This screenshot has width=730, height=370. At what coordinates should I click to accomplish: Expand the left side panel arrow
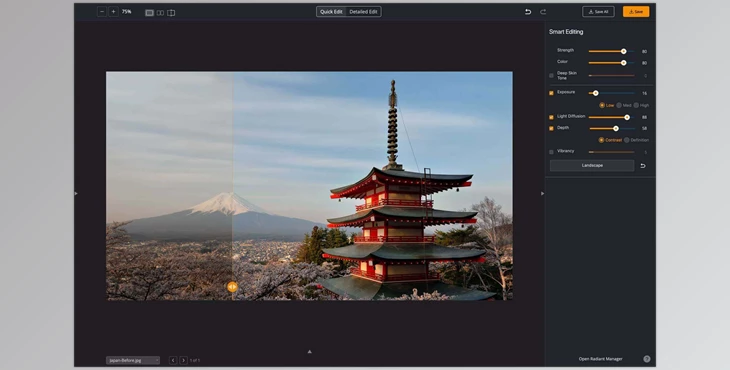click(76, 193)
